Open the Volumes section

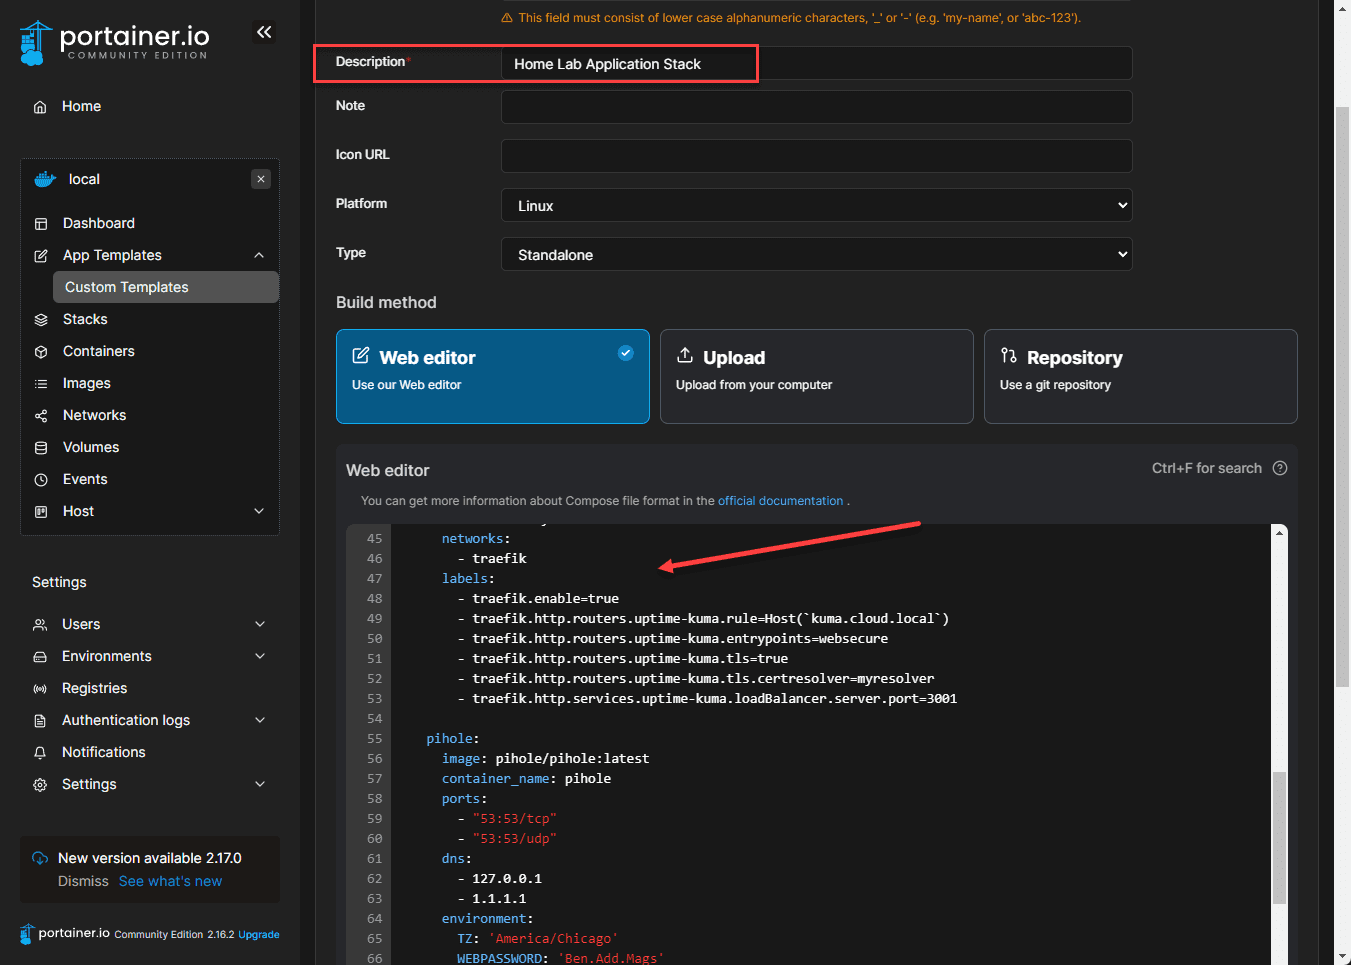coord(90,447)
